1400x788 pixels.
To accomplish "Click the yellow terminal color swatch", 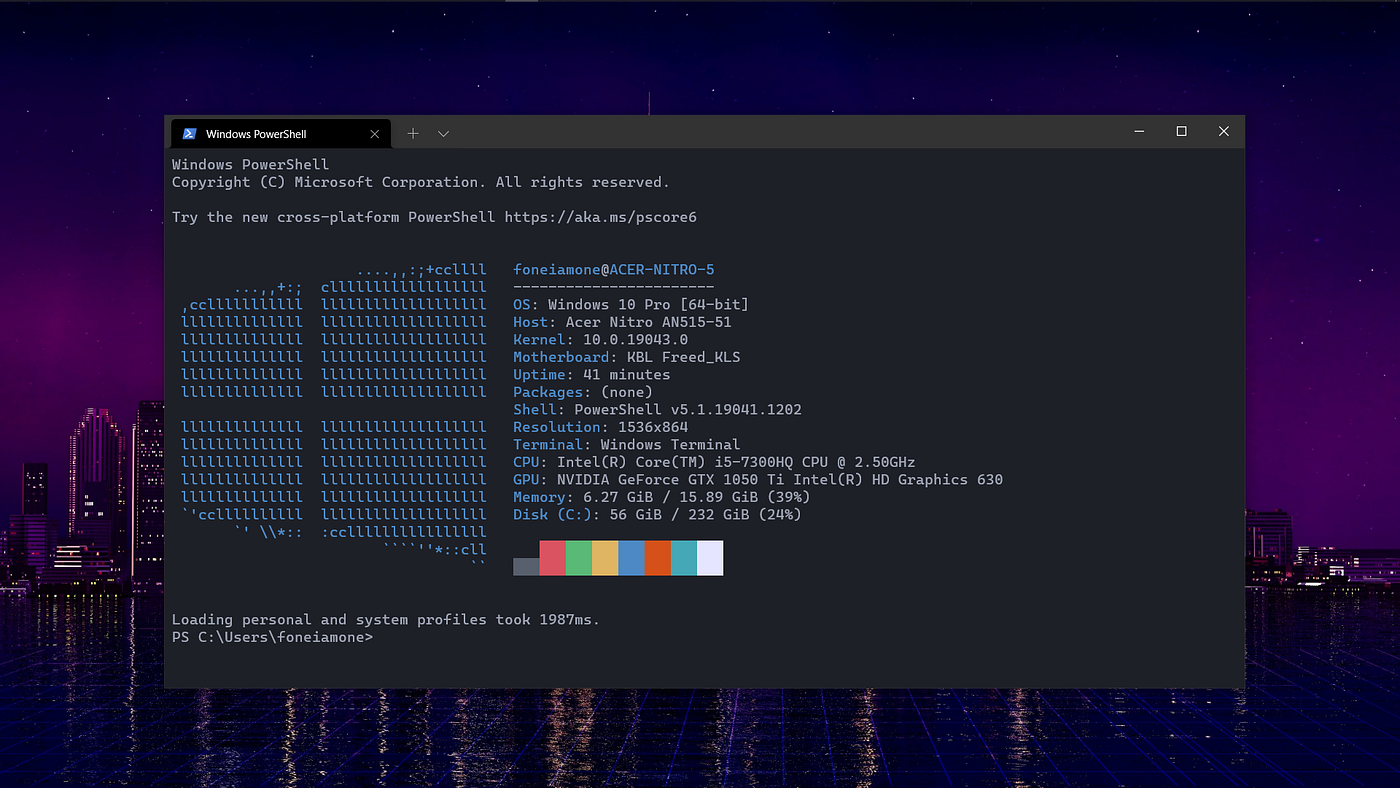I will coord(602,558).
